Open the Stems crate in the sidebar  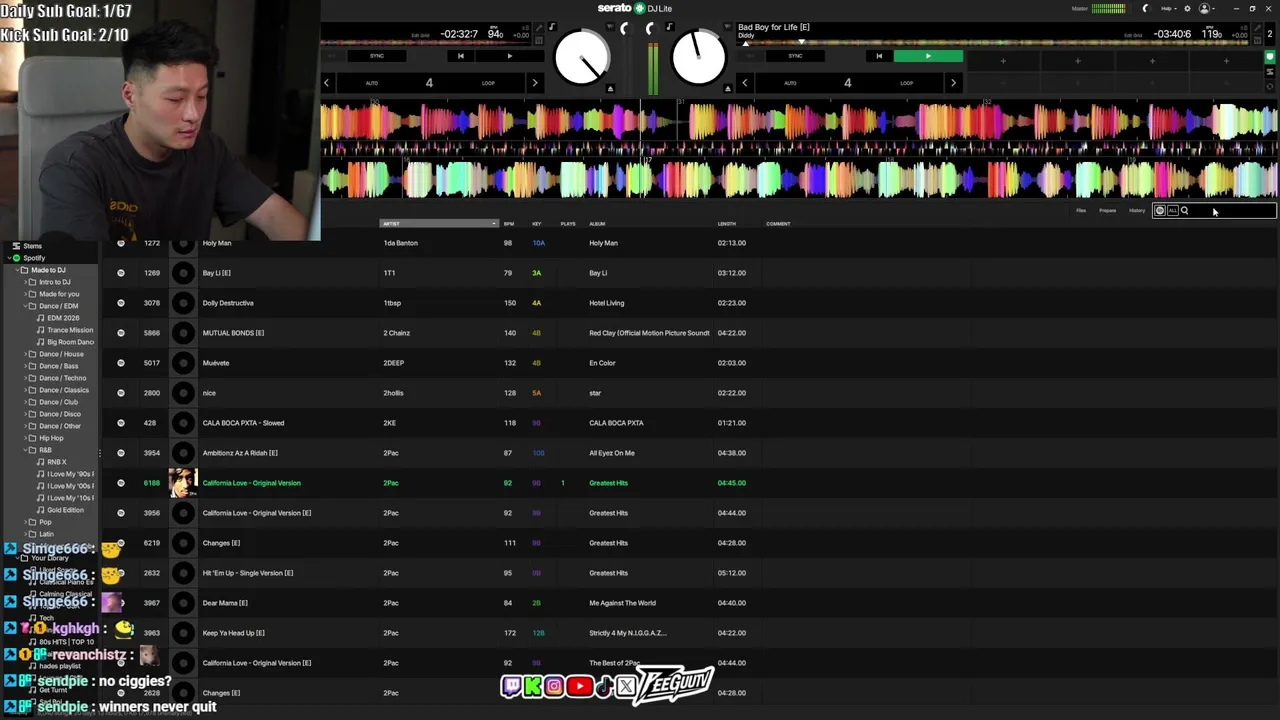tap(27, 246)
